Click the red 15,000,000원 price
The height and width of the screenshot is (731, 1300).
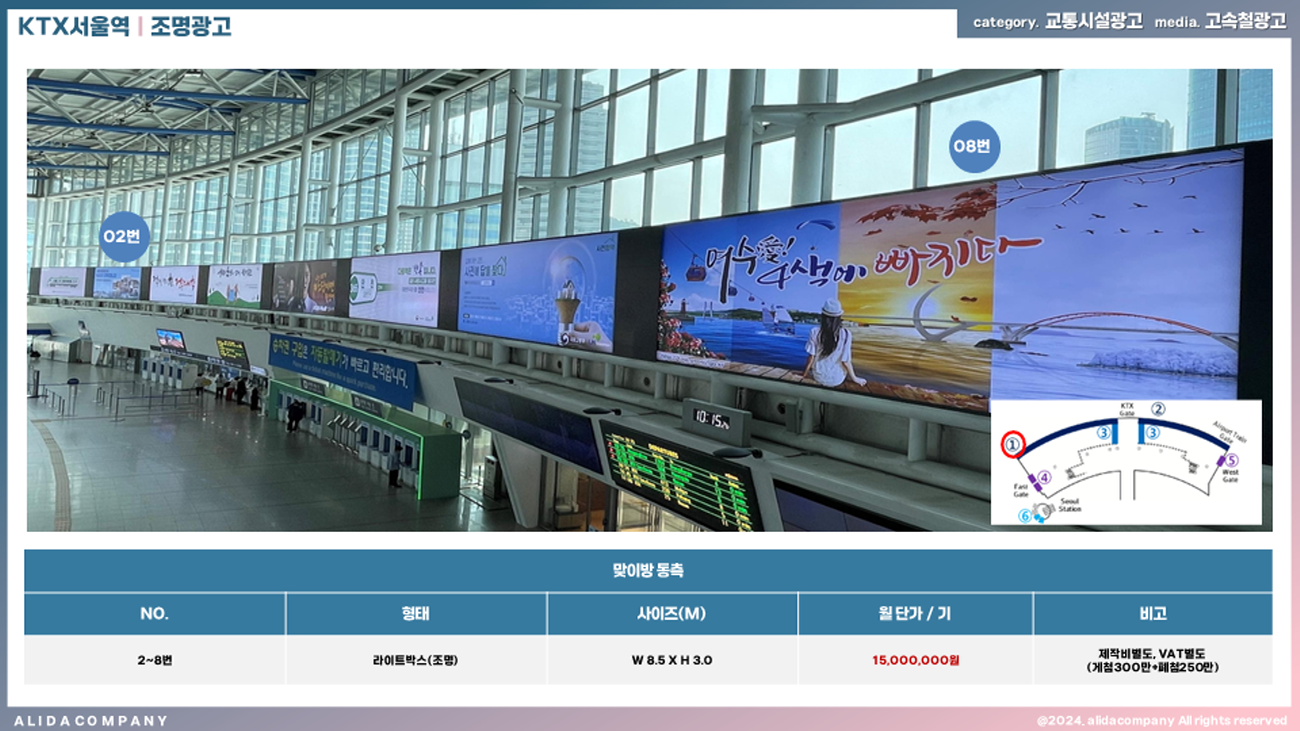click(x=915, y=660)
